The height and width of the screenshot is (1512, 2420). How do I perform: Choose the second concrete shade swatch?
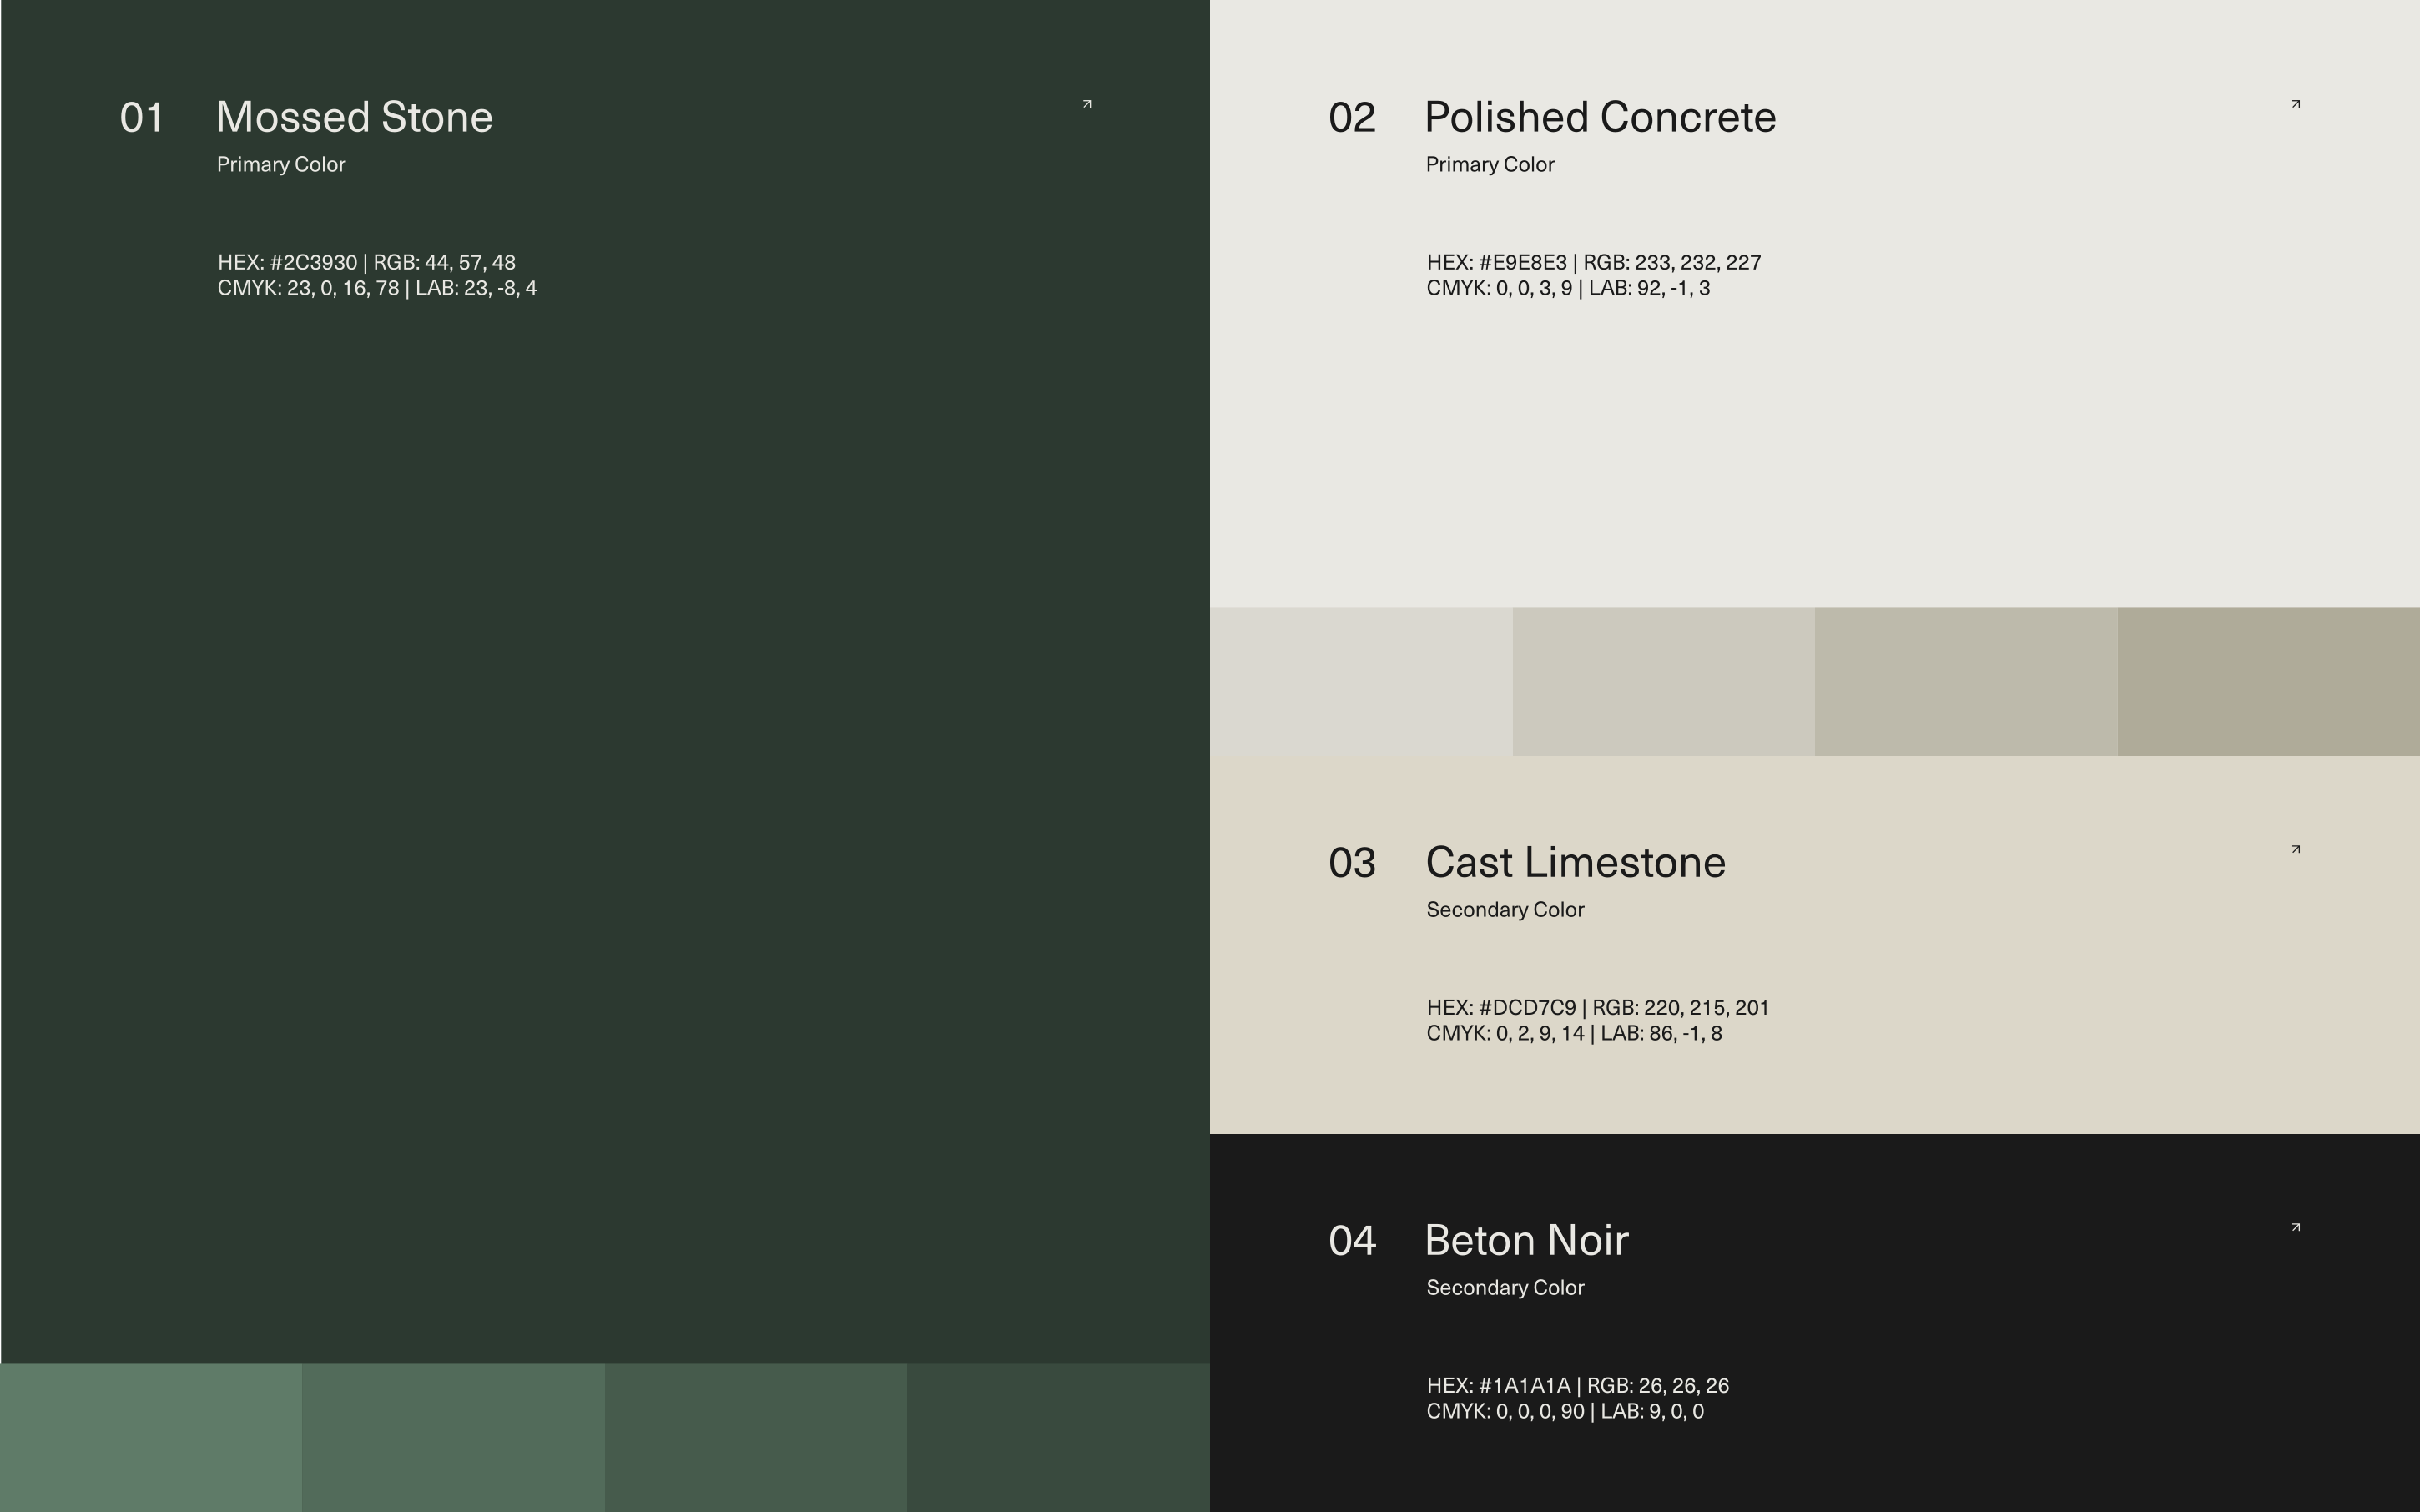1663,682
